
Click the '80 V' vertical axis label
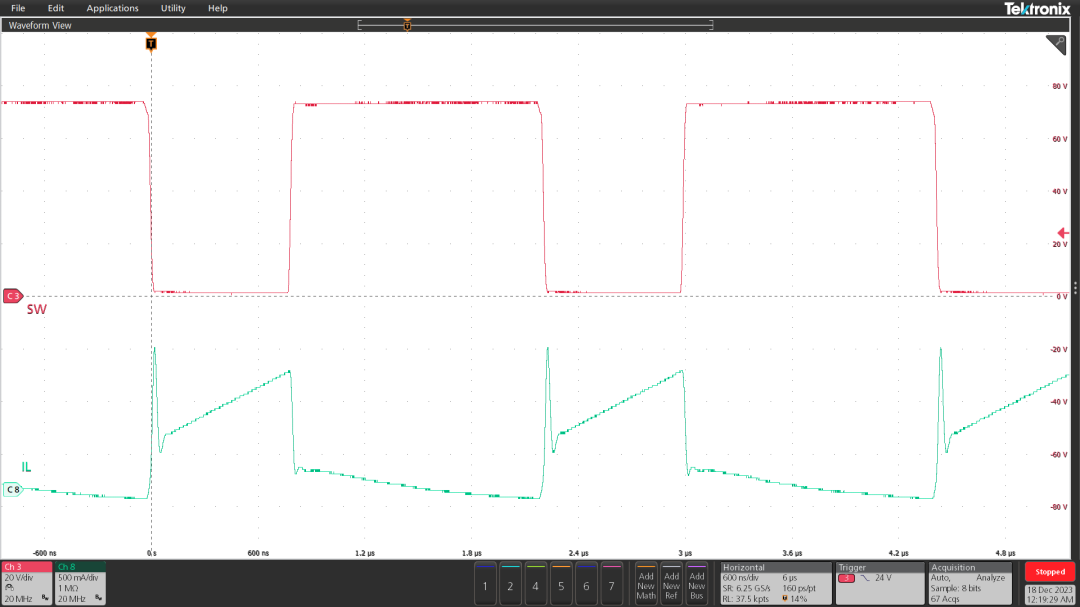tap(1059, 87)
